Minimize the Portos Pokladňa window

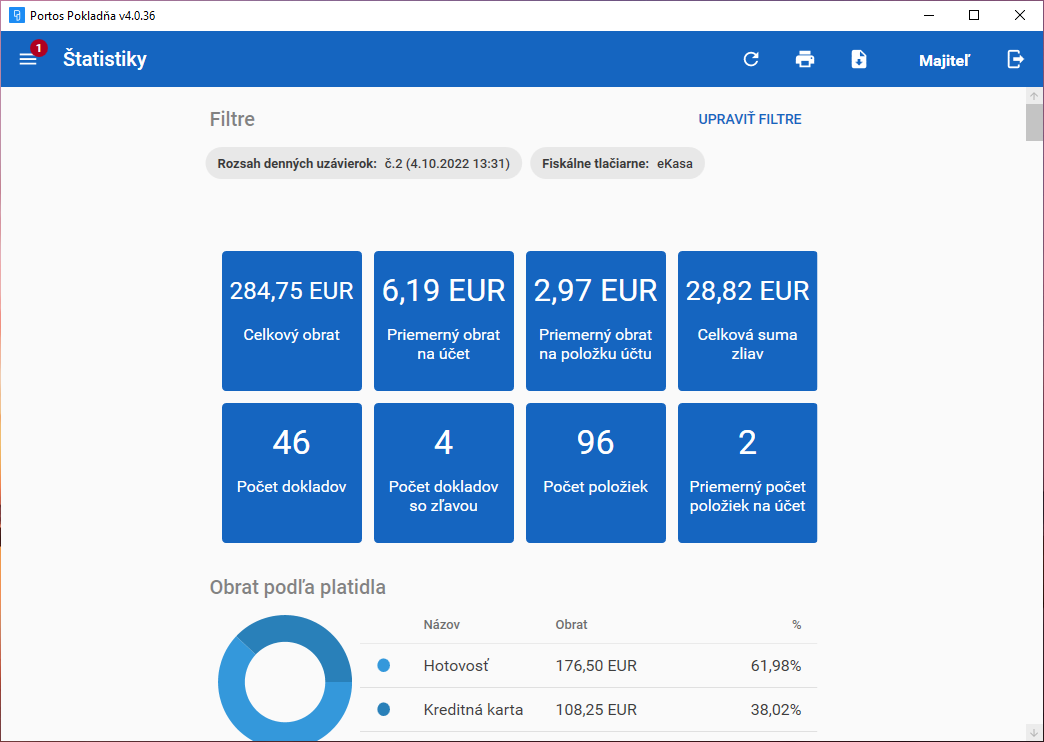(927, 15)
